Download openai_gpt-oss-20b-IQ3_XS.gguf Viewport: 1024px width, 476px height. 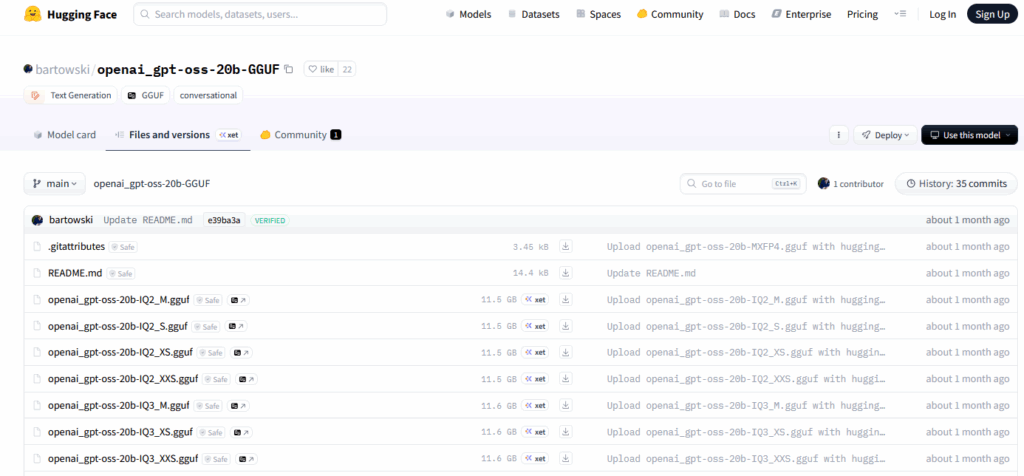[566, 432]
